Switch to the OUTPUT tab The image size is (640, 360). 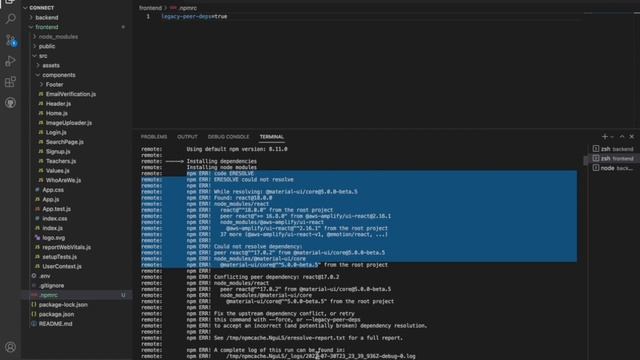pos(187,137)
